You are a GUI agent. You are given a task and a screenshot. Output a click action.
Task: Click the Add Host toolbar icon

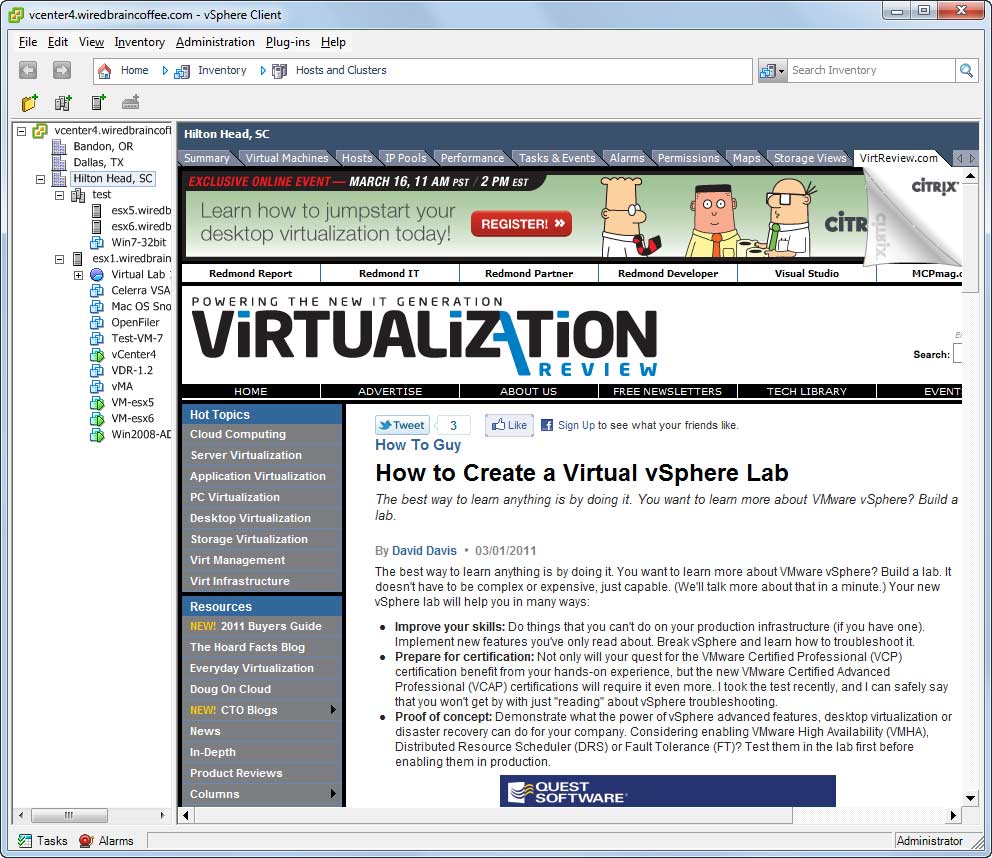click(x=98, y=102)
